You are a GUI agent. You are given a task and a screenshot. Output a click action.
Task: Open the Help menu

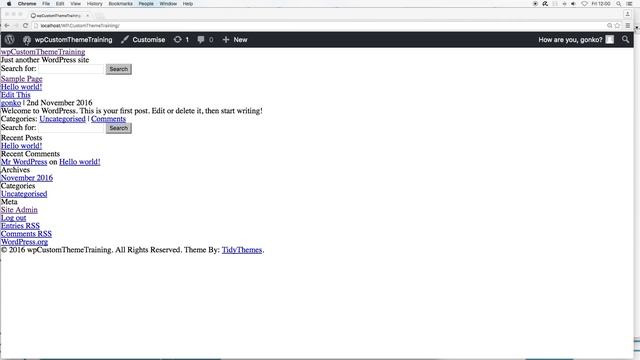[188, 4]
